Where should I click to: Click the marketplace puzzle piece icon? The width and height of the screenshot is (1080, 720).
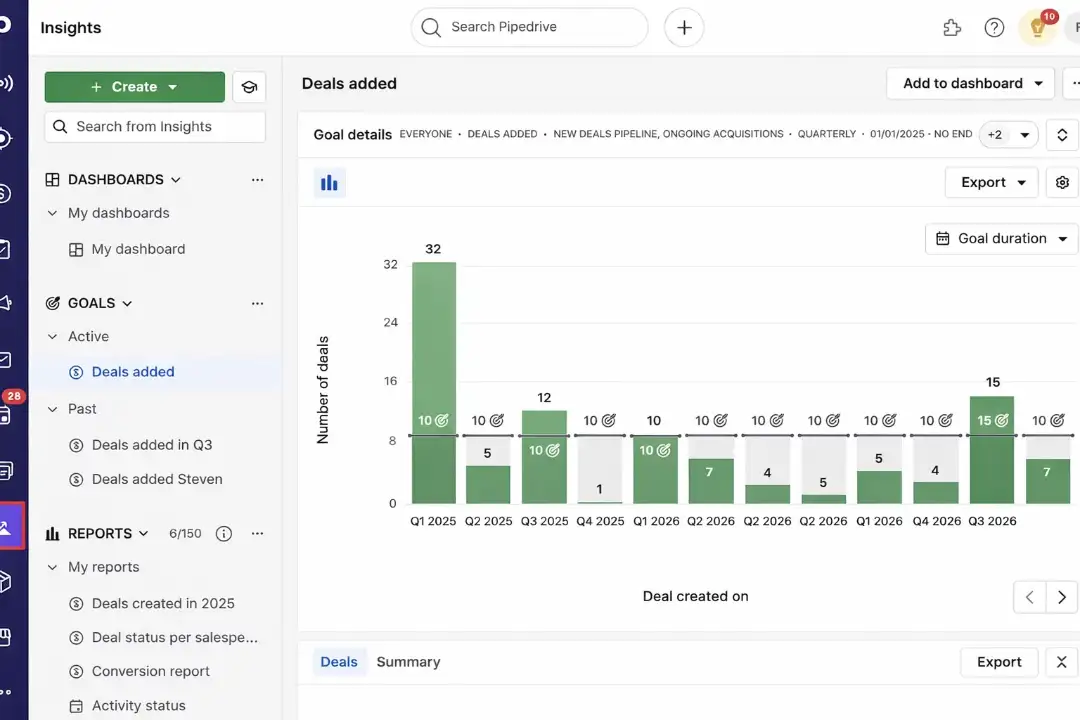(951, 27)
